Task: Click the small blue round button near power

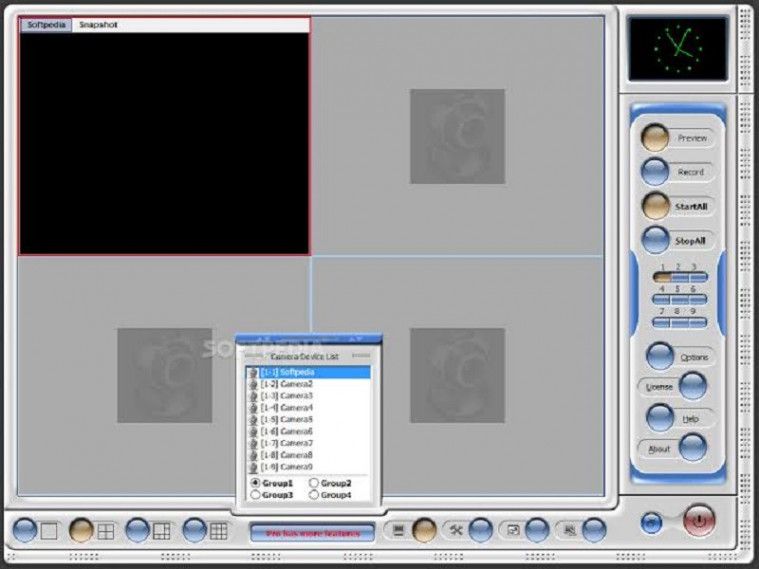Action: [652, 523]
